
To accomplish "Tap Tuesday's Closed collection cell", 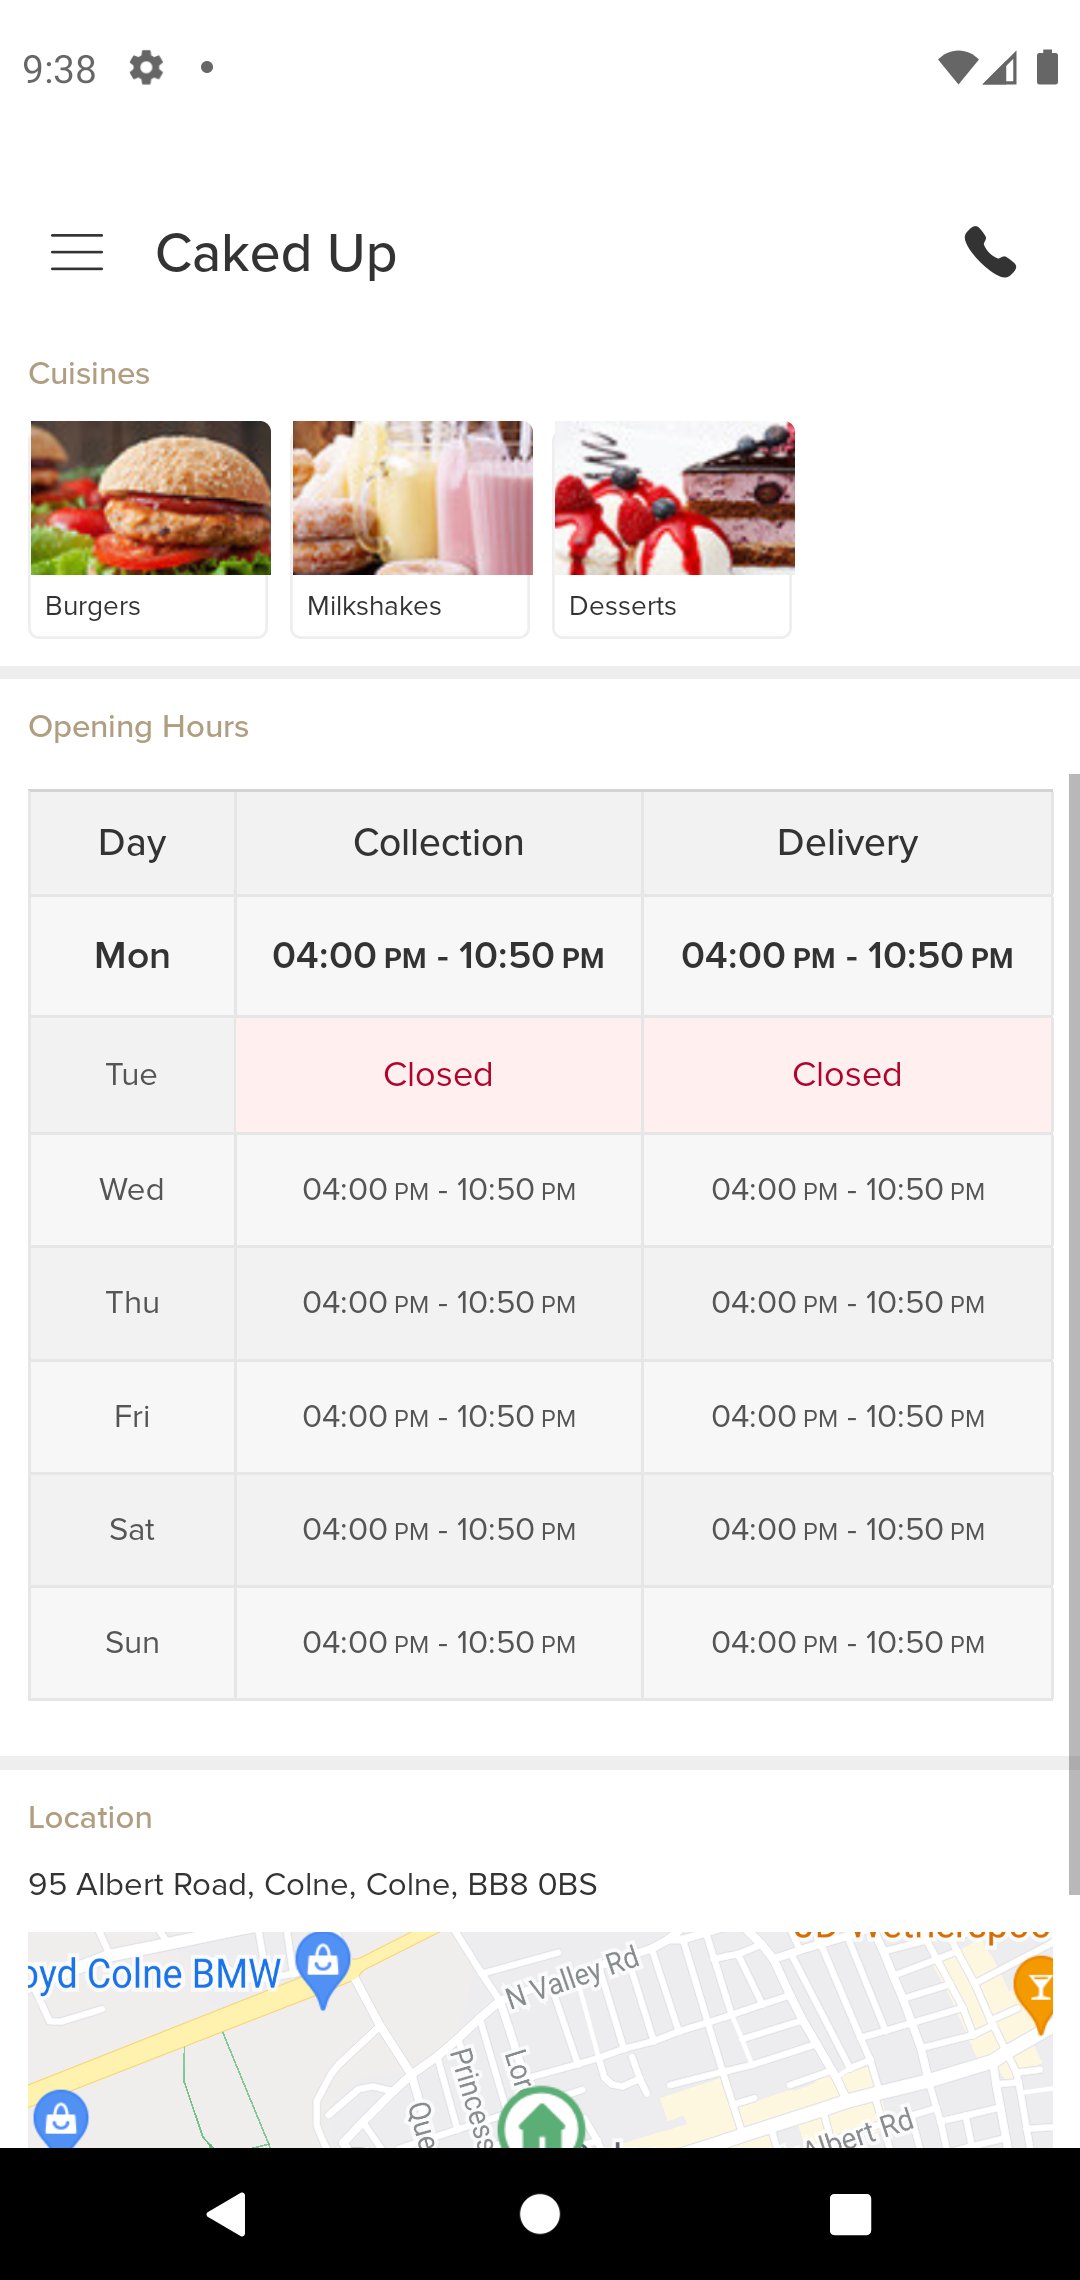I will click(438, 1075).
